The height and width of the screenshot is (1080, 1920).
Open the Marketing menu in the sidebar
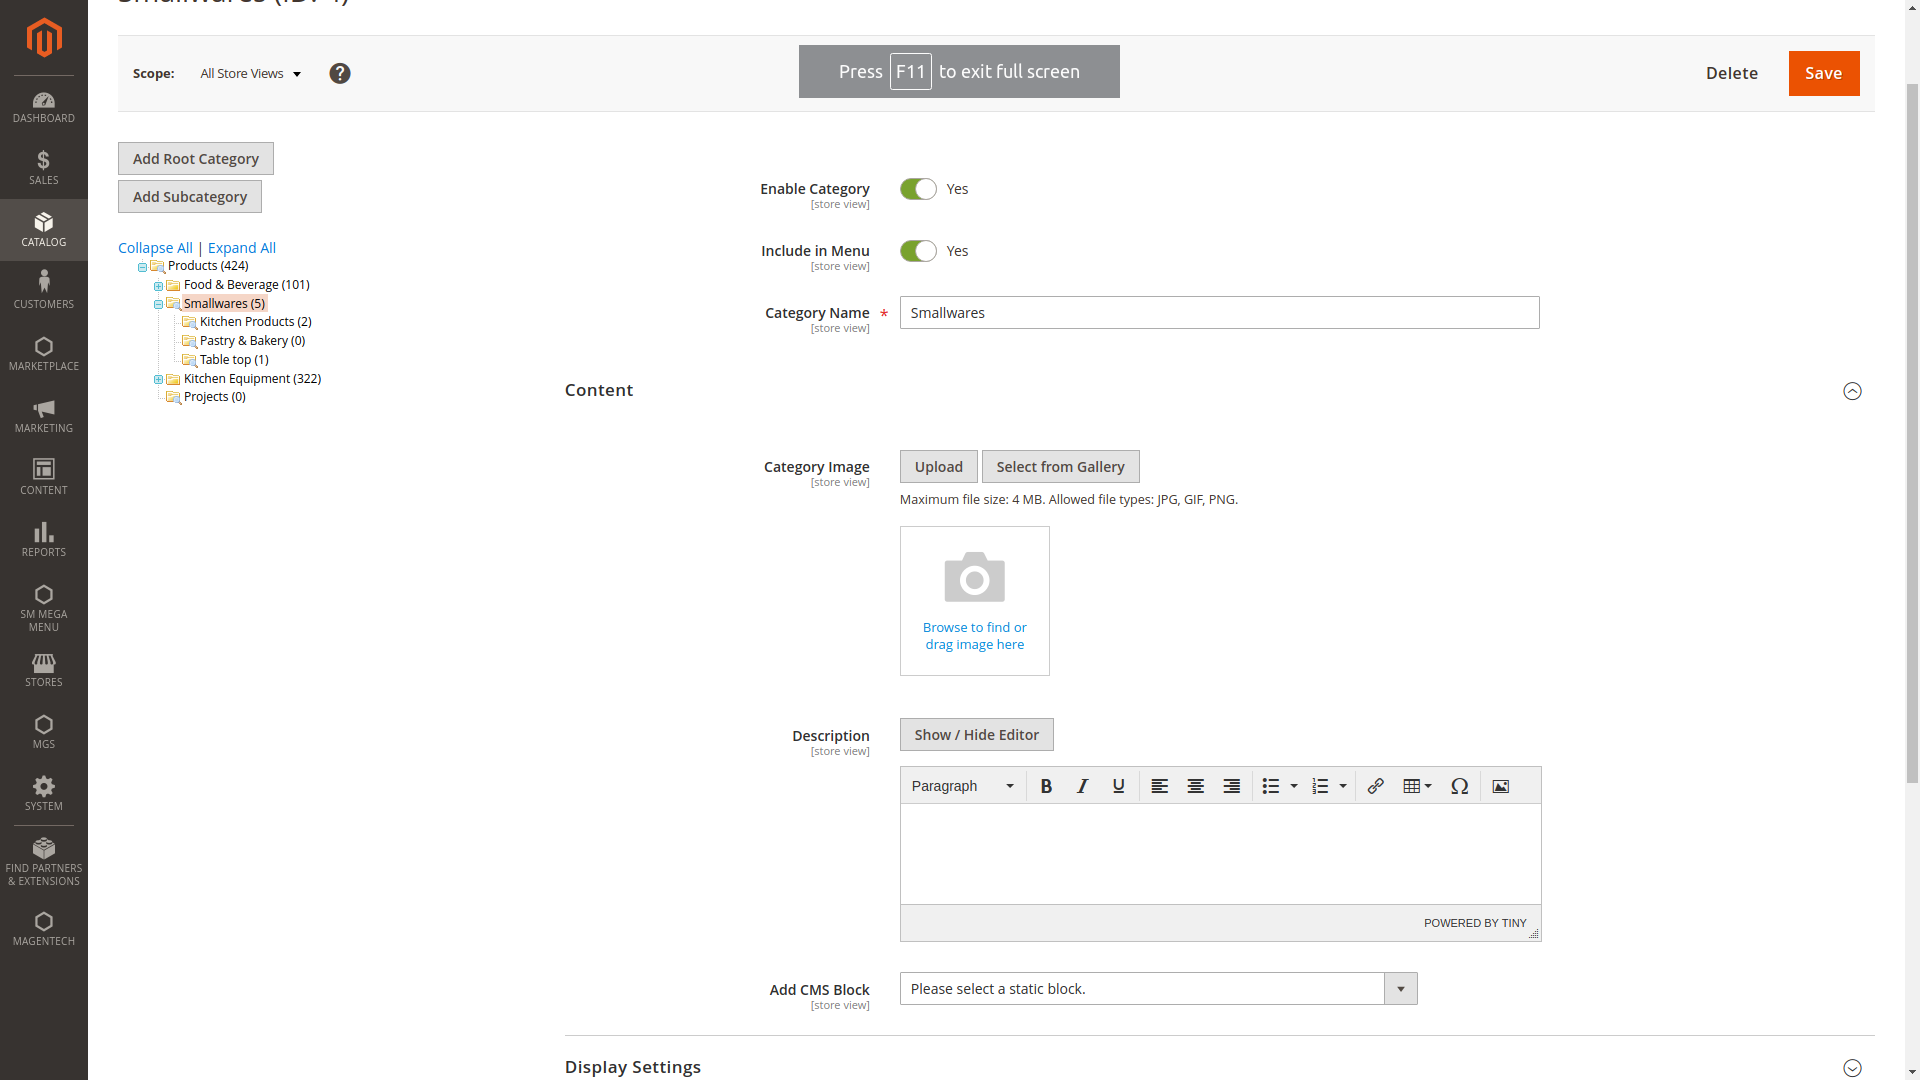coord(43,416)
